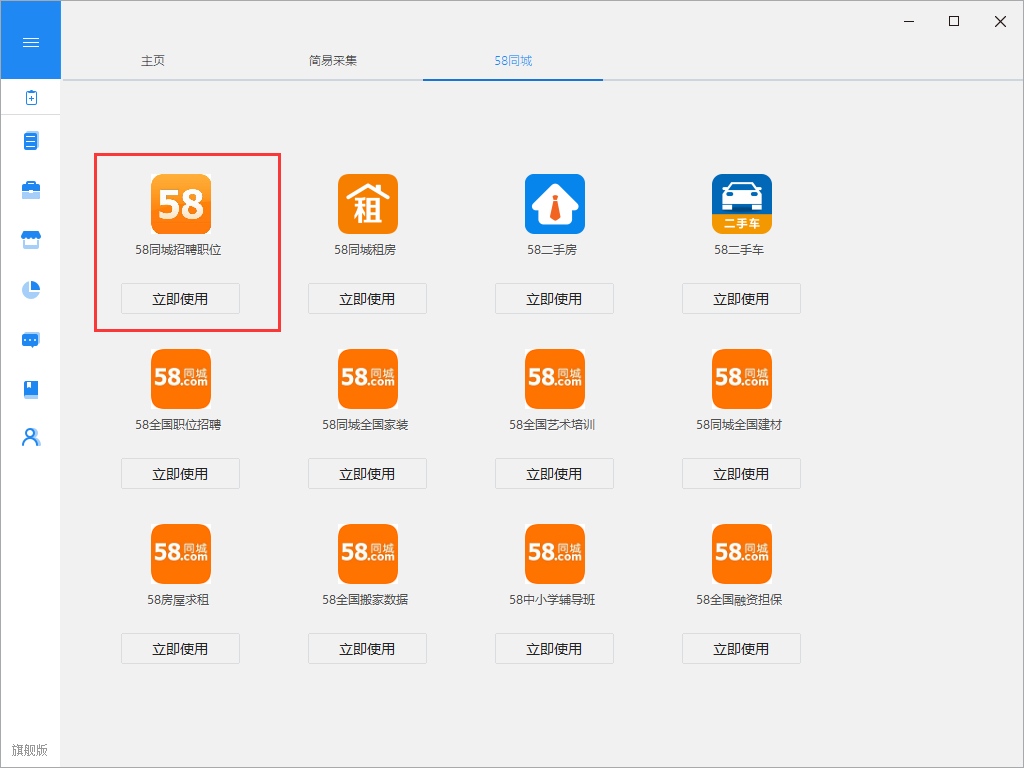1024x768 pixels.
Task: Click the 58全国搬家数据 template icon
Action: click(x=368, y=554)
